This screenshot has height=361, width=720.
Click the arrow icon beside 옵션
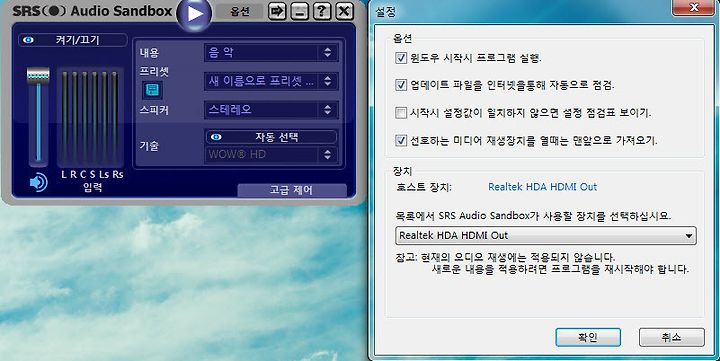(277, 11)
